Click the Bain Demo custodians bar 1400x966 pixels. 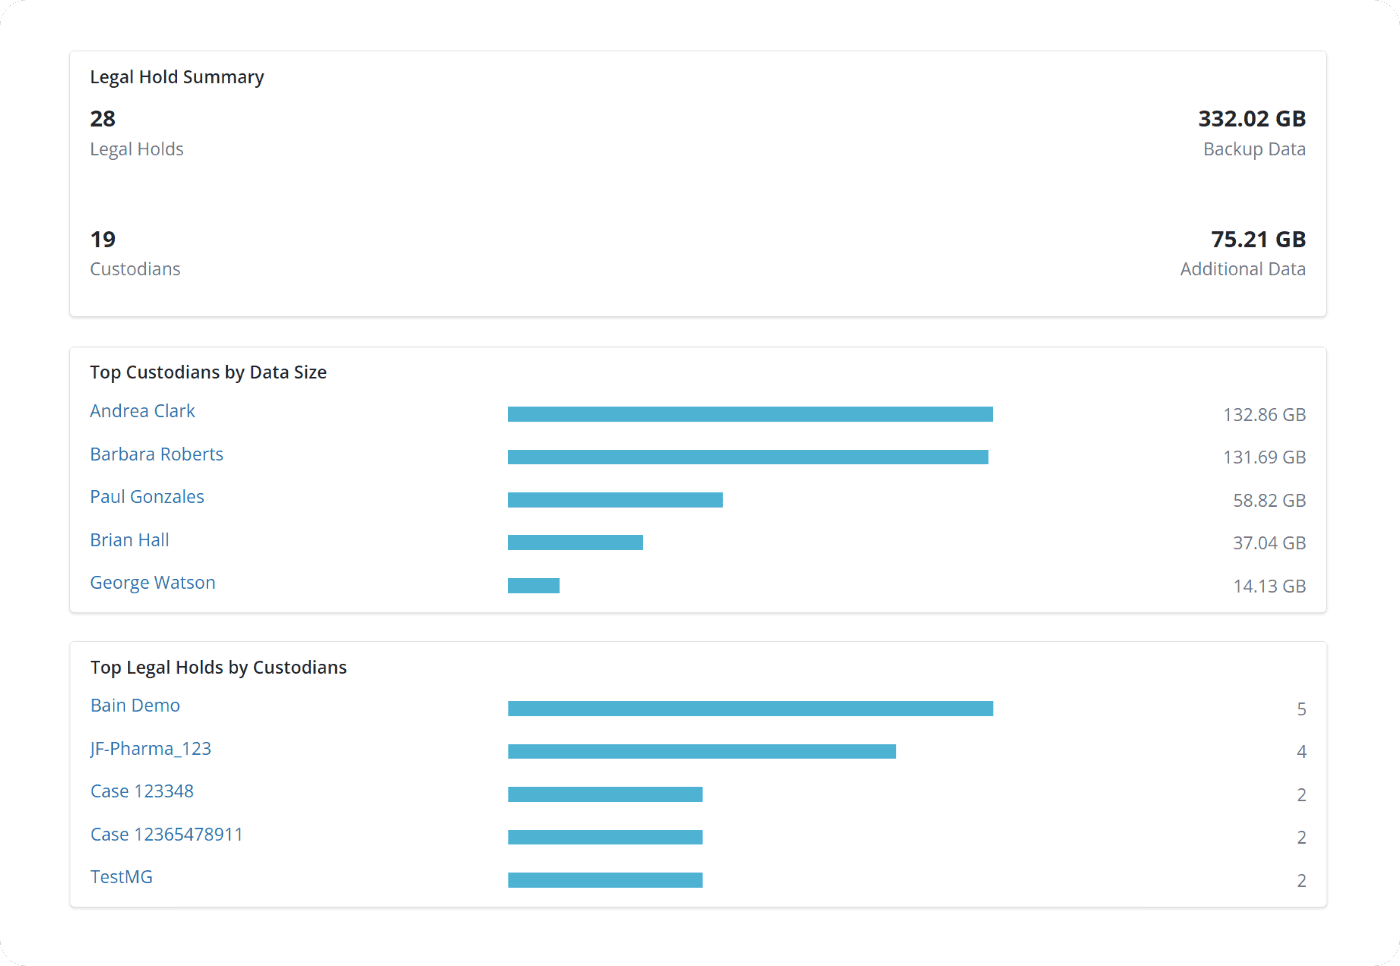point(750,709)
